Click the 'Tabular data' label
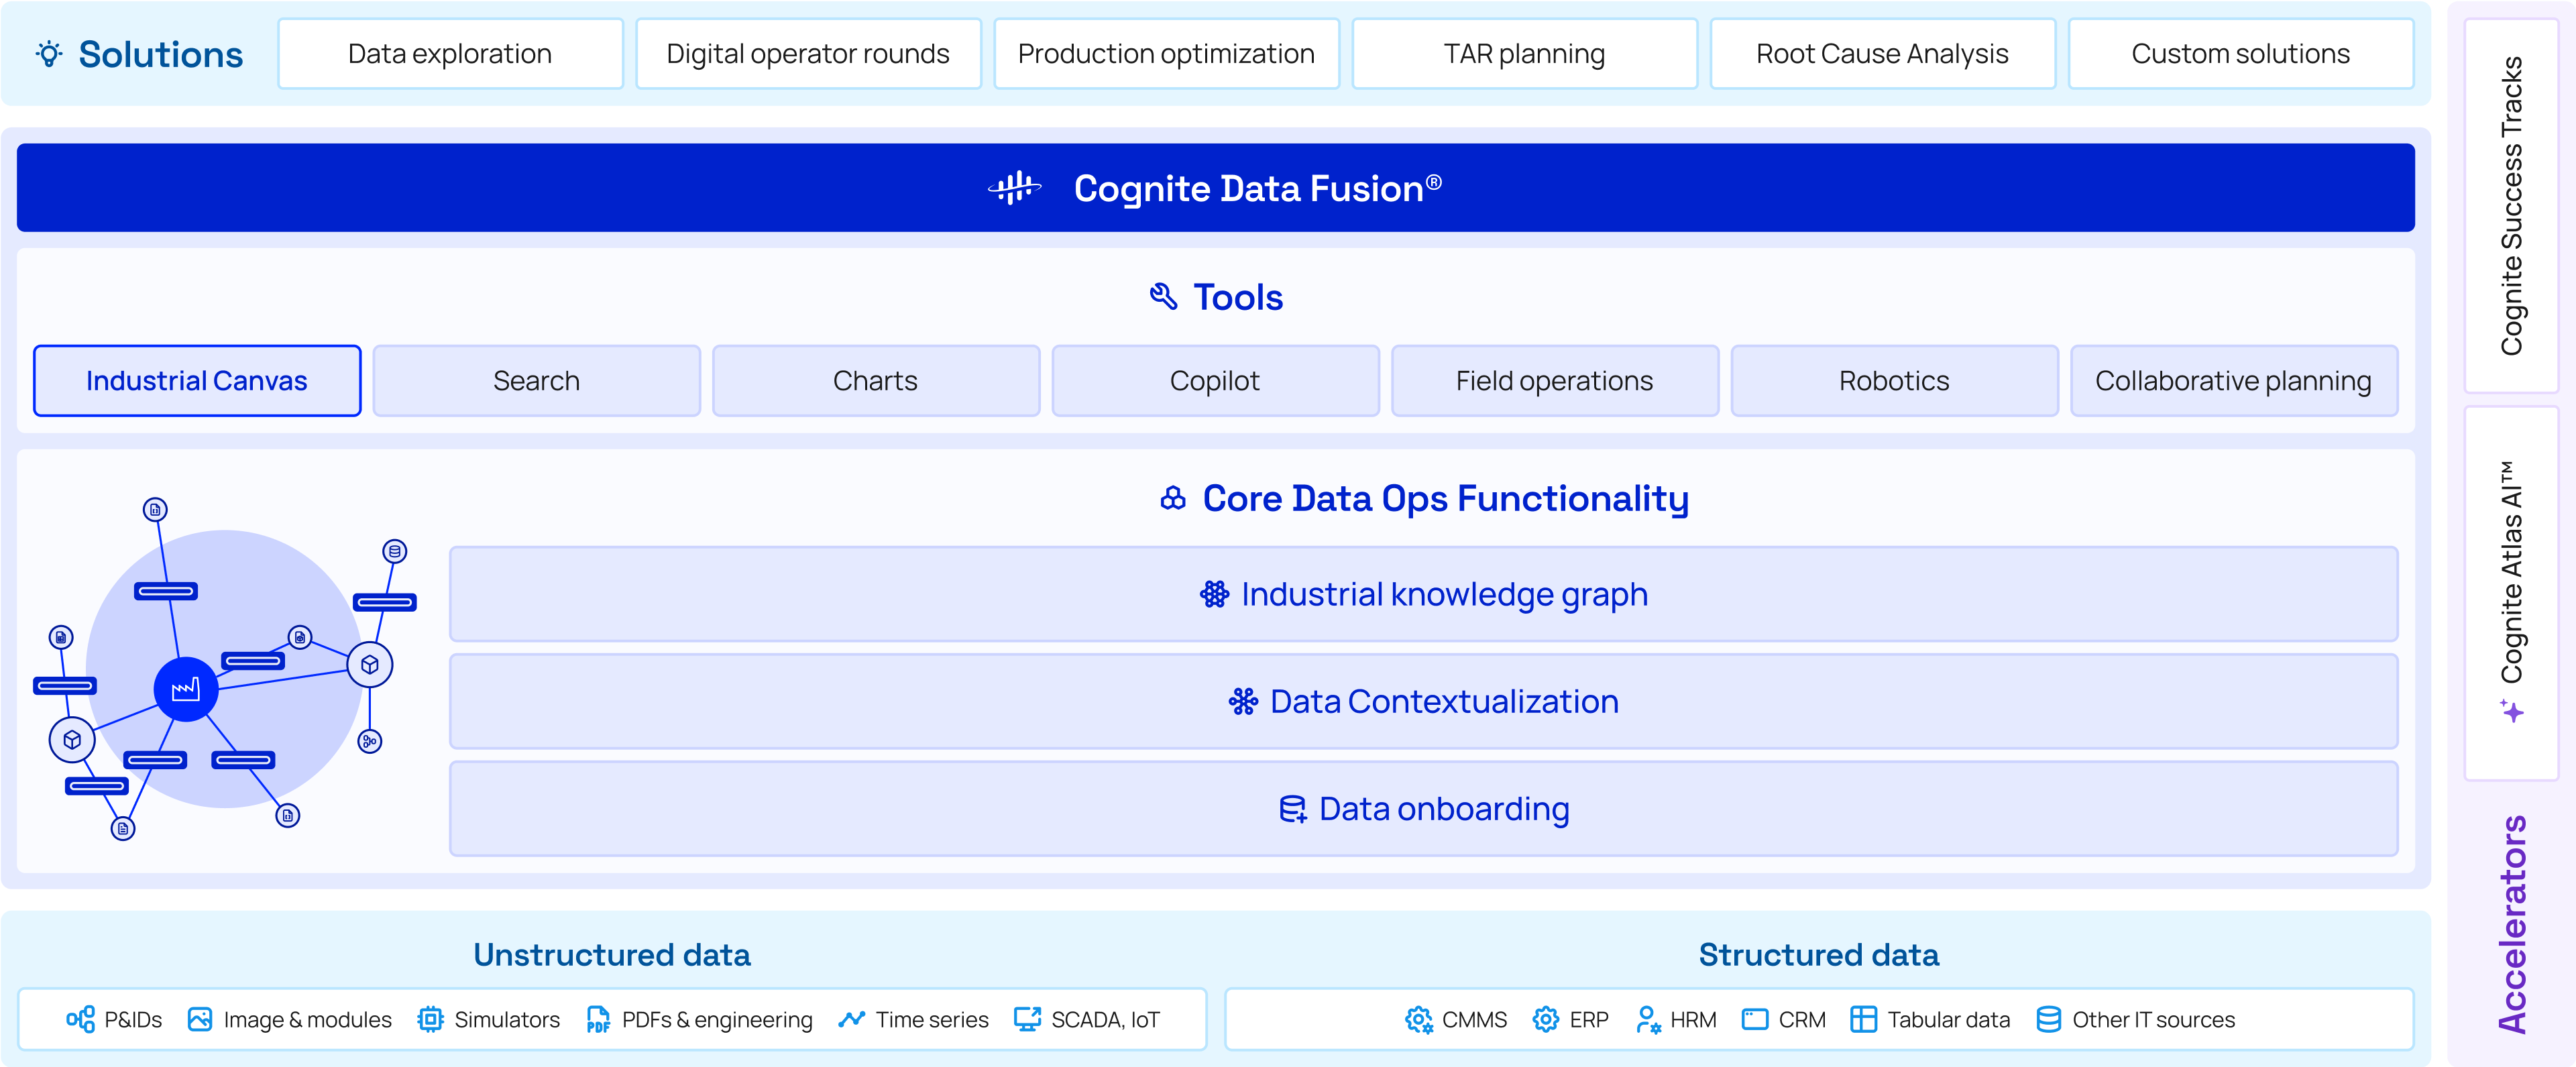The image size is (2576, 1067). (1949, 1020)
